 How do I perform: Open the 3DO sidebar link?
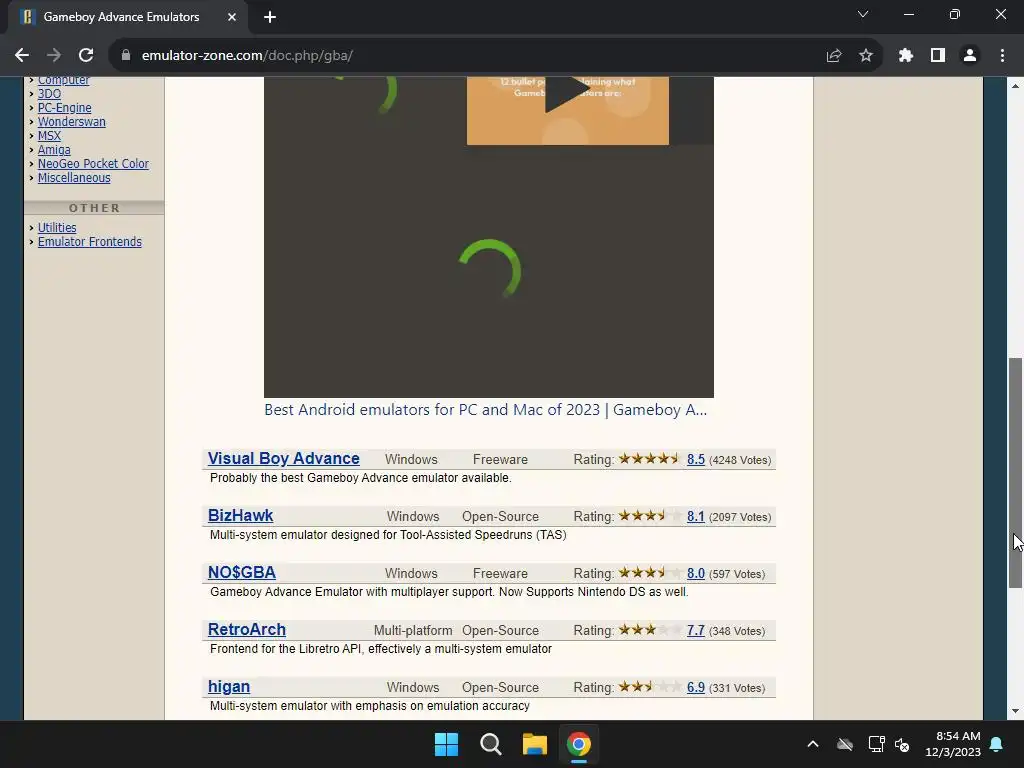49,93
